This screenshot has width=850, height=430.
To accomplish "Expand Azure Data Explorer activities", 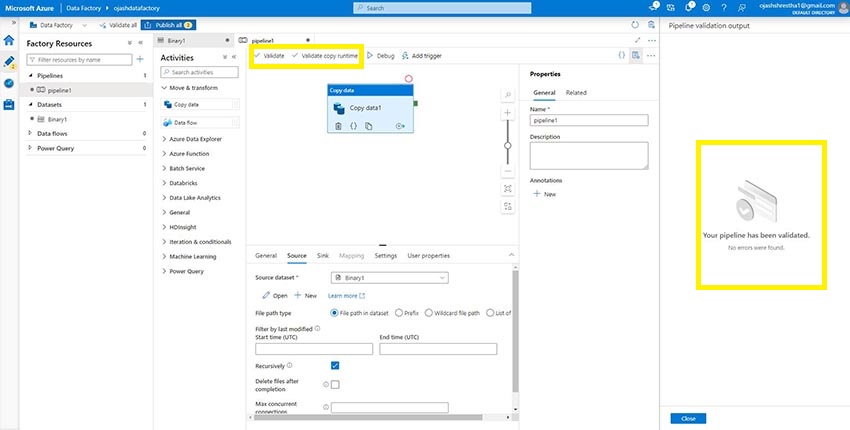I will pyautogui.click(x=164, y=139).
